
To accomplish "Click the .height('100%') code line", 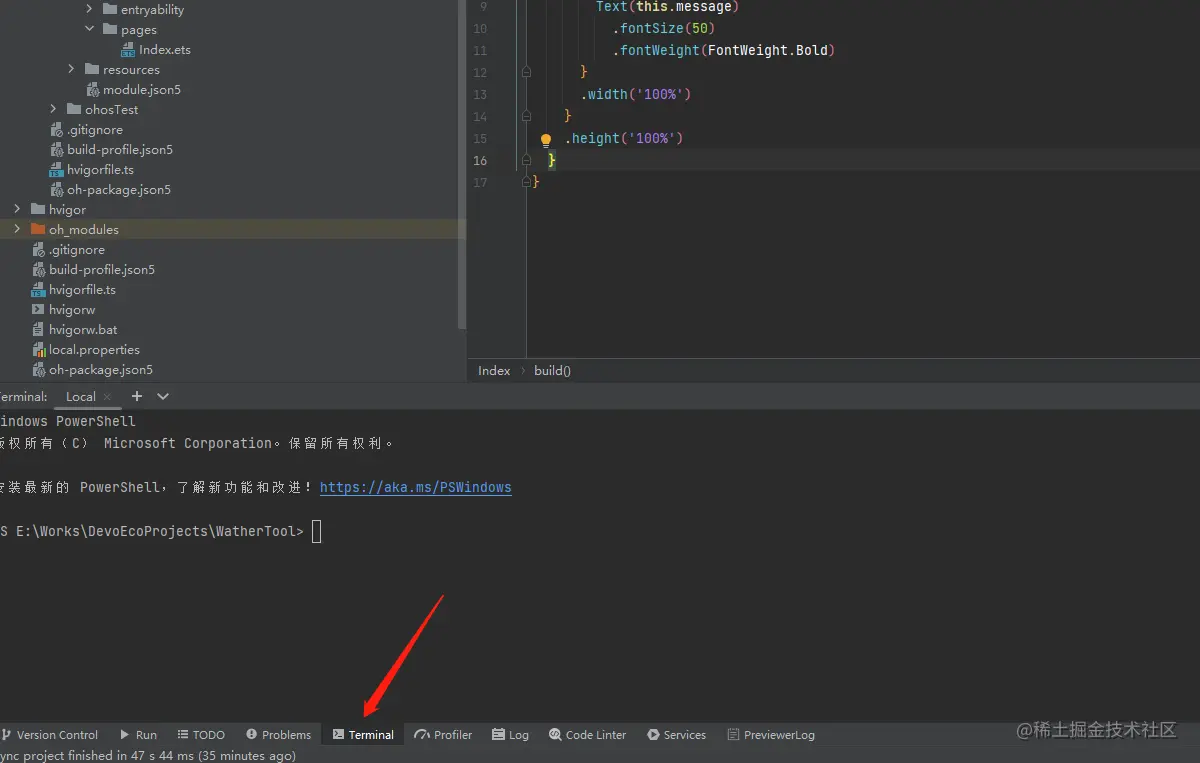I will click(624, 138).
